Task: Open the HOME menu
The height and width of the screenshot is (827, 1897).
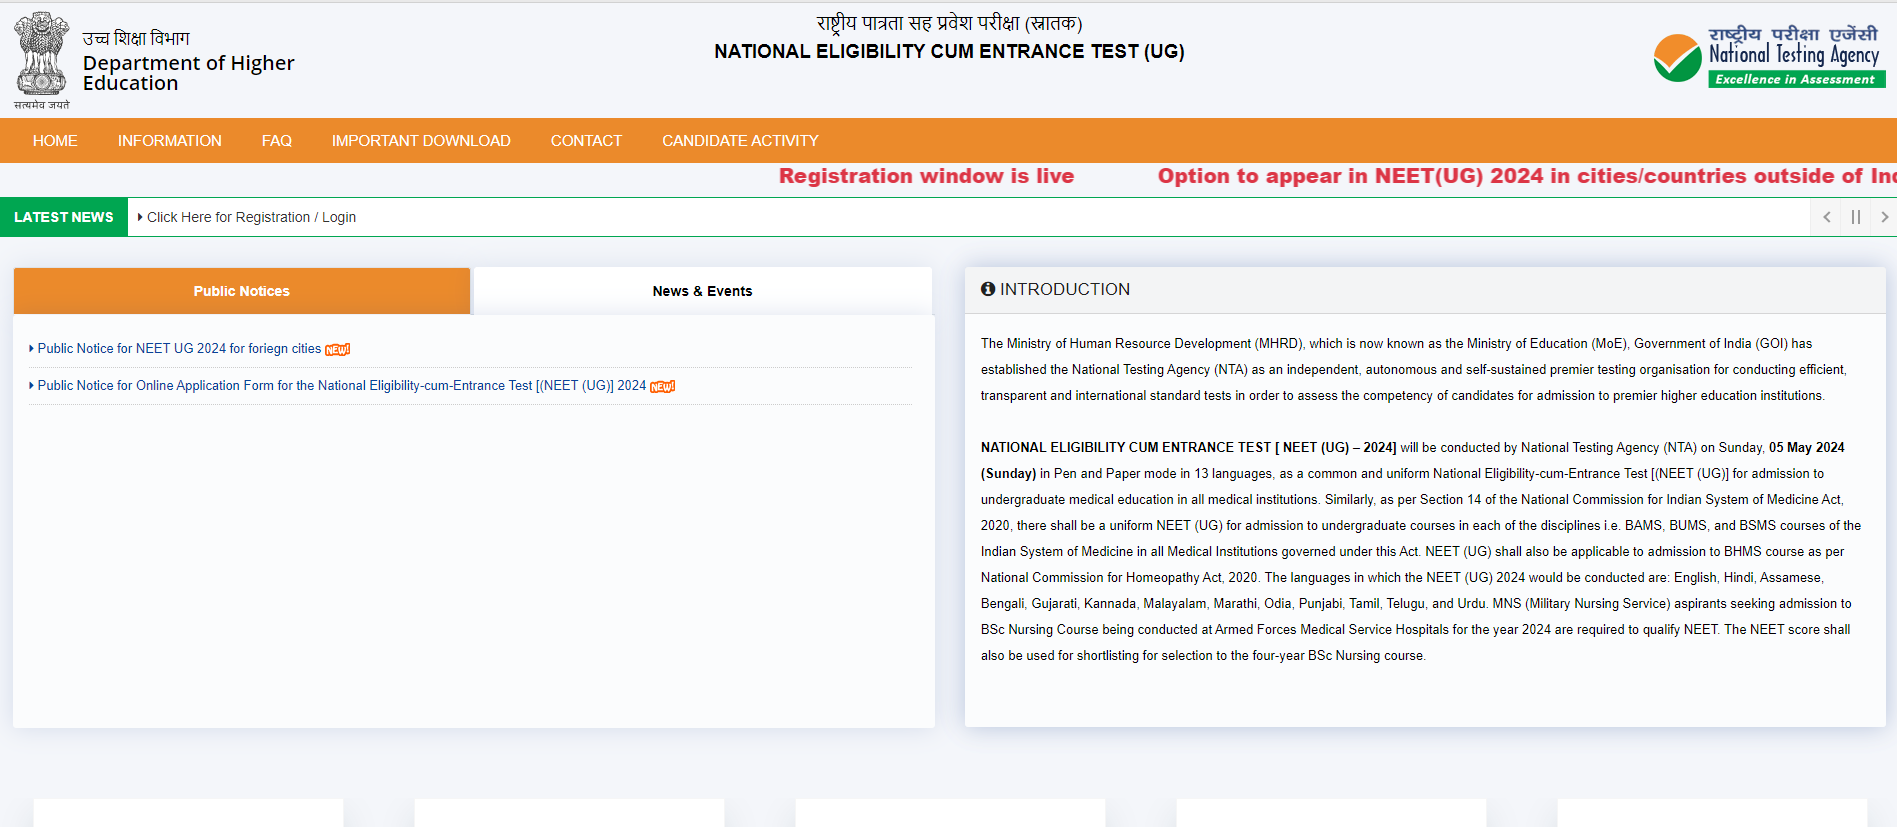Action: (x=55, y=141)
